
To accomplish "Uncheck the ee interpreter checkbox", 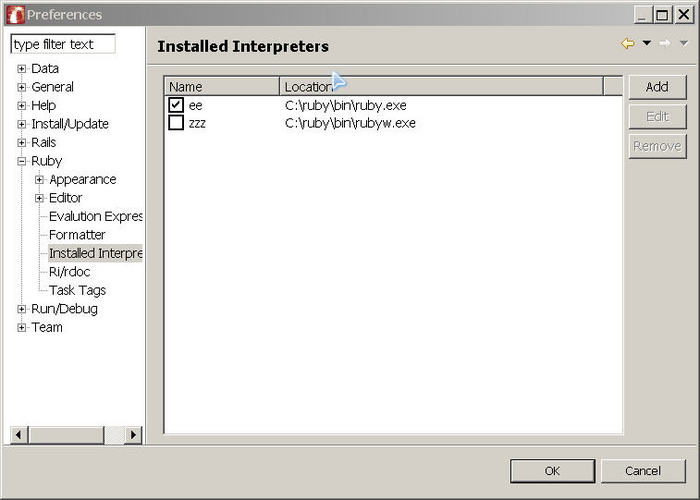I will pyautogui.click(x=176, y=105).
